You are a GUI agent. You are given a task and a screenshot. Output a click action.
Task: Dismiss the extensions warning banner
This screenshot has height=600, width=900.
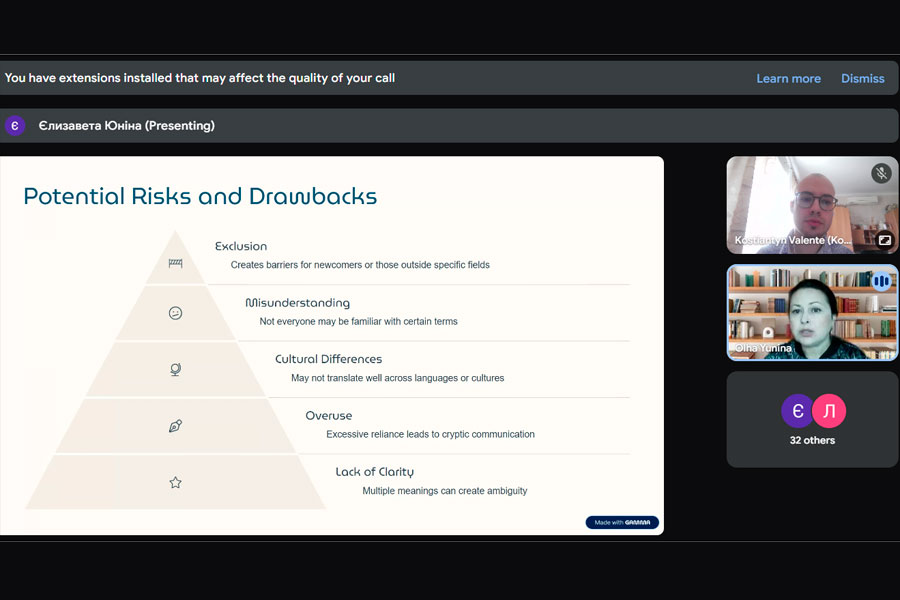click(x=862, y=79)
